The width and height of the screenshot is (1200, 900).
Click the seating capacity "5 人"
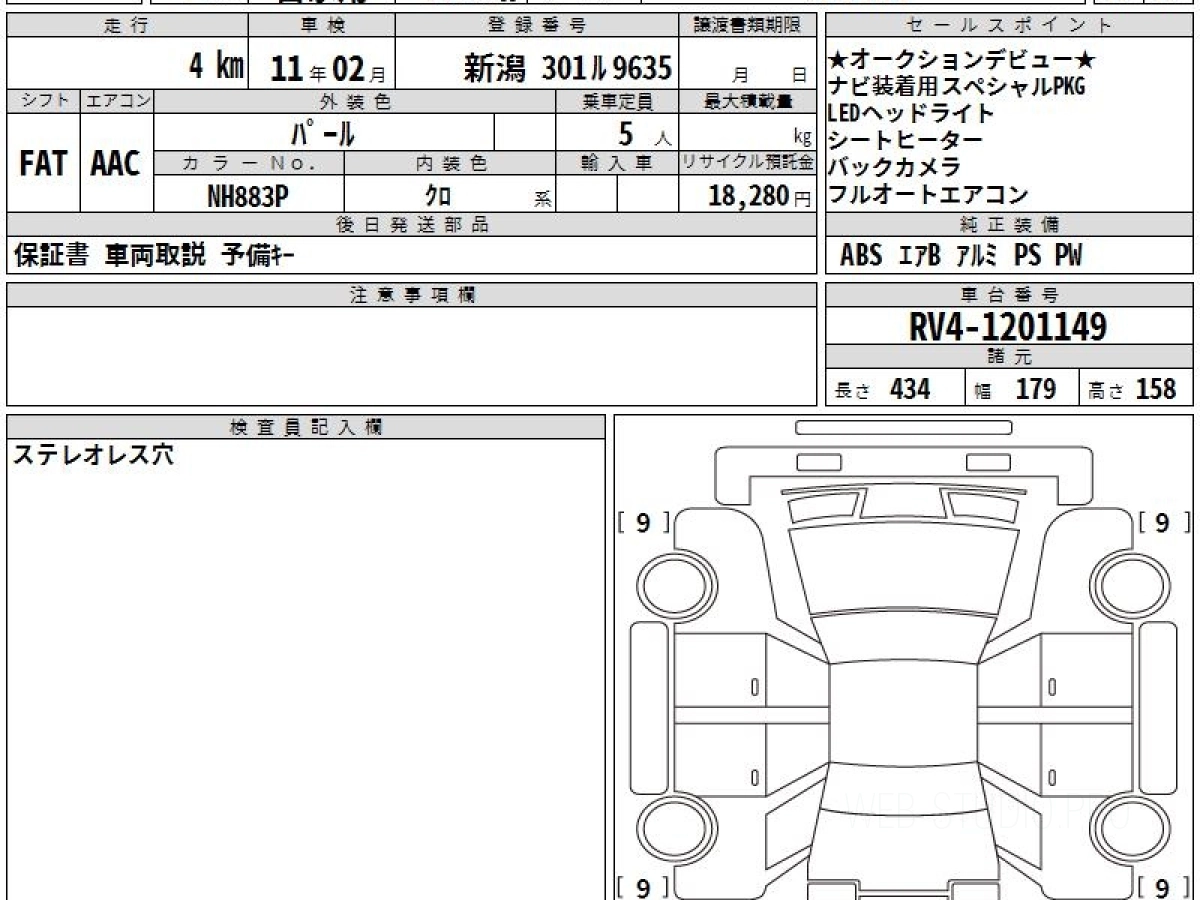point(644,132)
